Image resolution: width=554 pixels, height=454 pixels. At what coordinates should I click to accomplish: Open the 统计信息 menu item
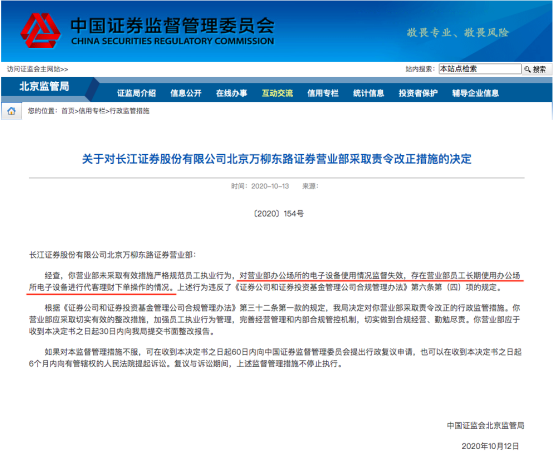tap(369, 93)
